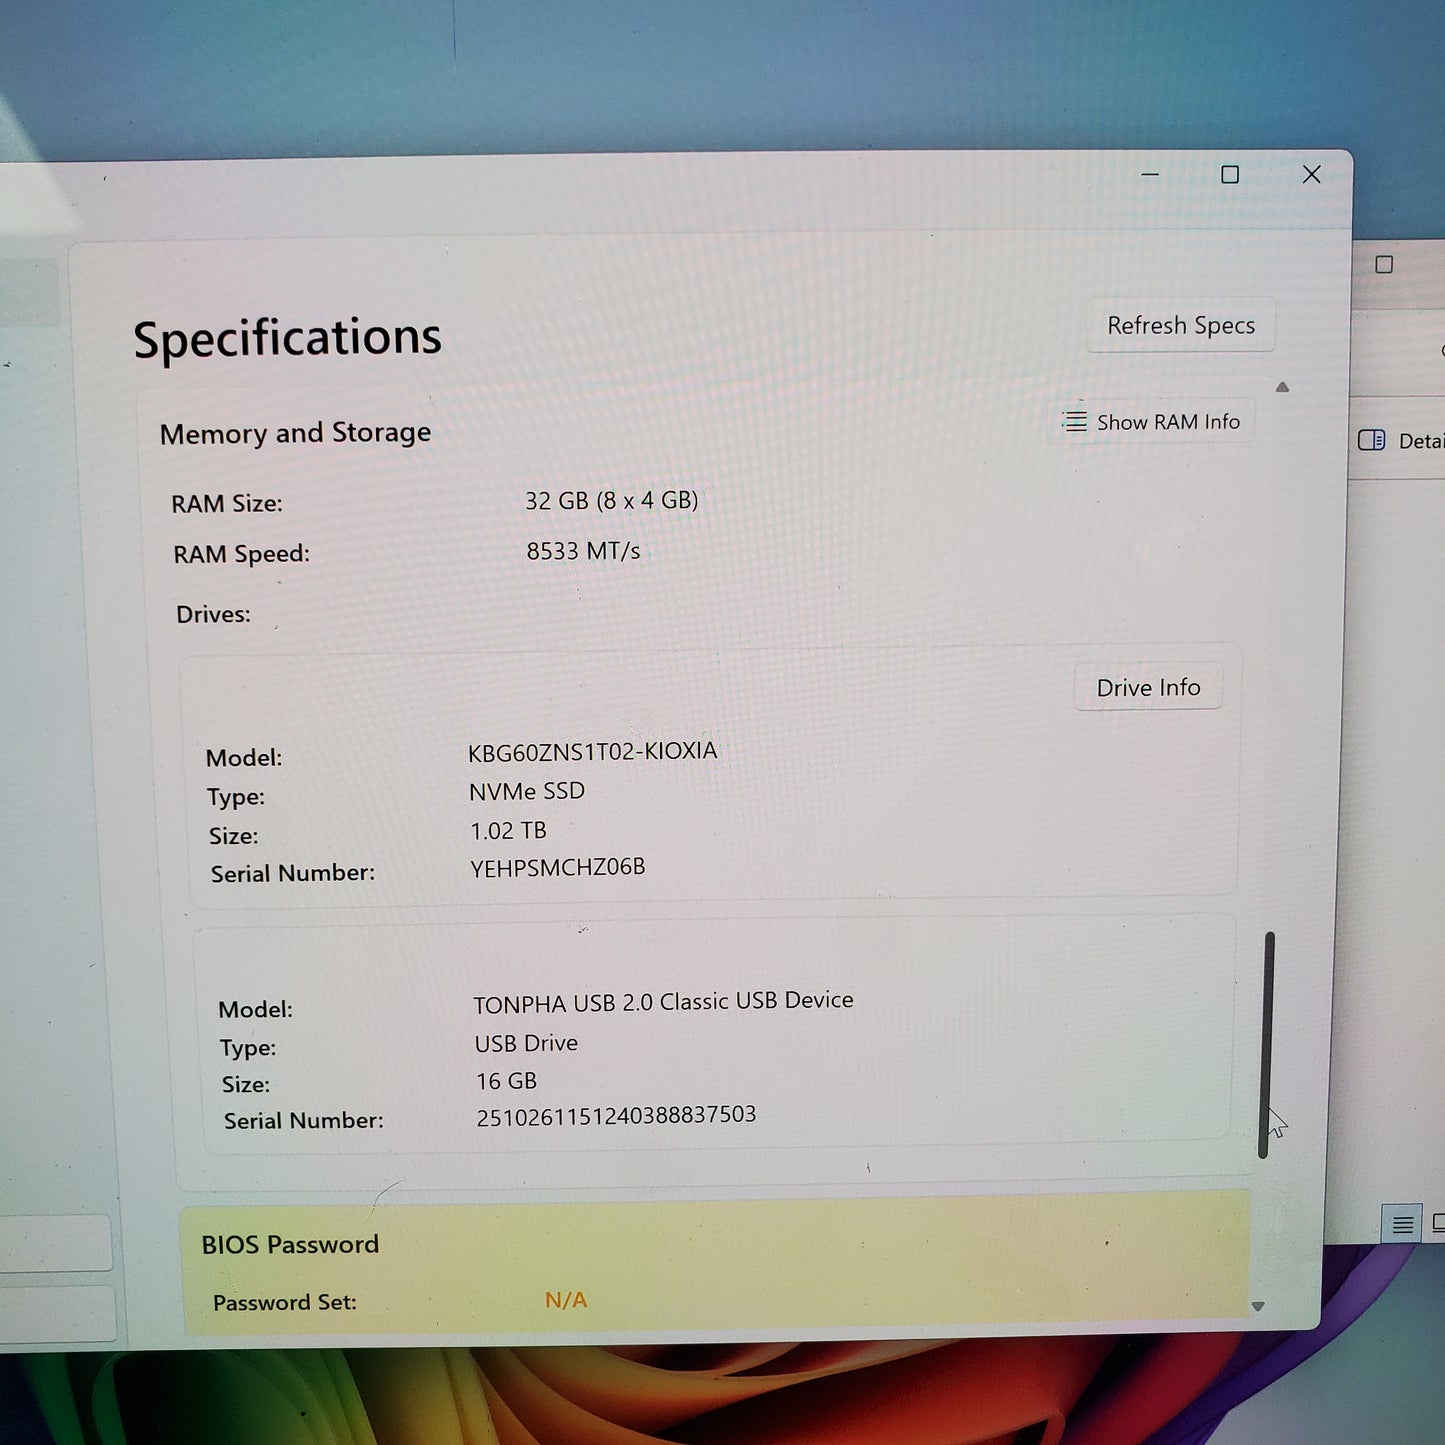Click the Refresh Specs button

coord(1181,325)
